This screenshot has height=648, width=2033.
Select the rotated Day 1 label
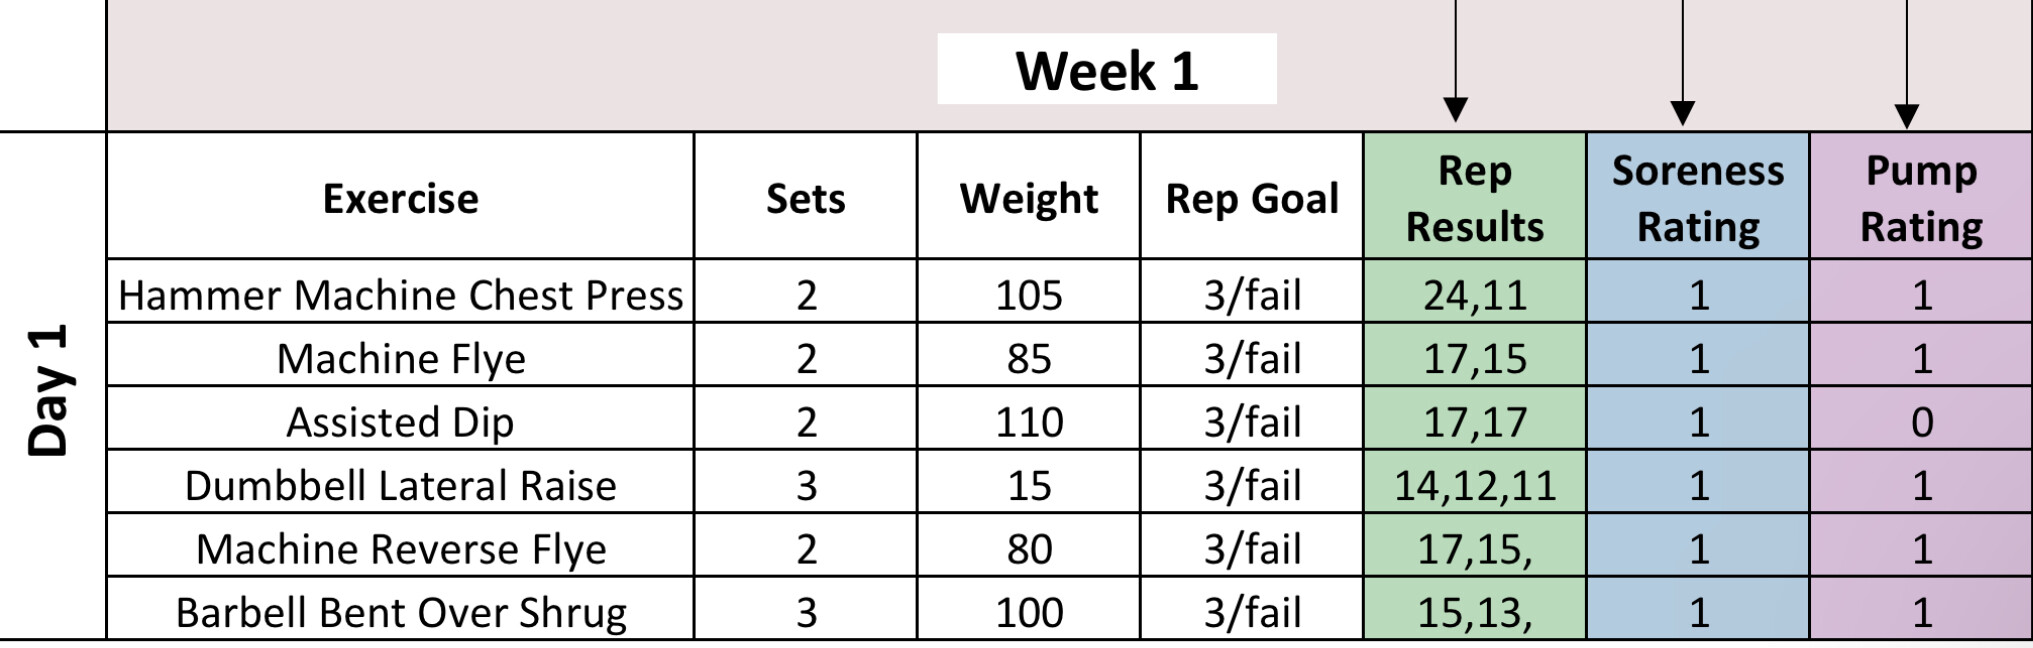[x=50, y=390]
